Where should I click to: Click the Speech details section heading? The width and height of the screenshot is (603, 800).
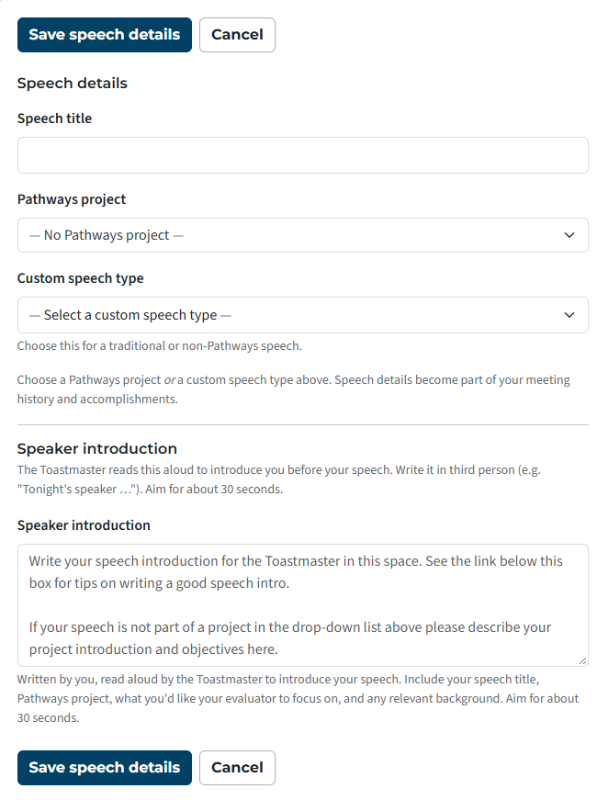click(x=72, y=83)
